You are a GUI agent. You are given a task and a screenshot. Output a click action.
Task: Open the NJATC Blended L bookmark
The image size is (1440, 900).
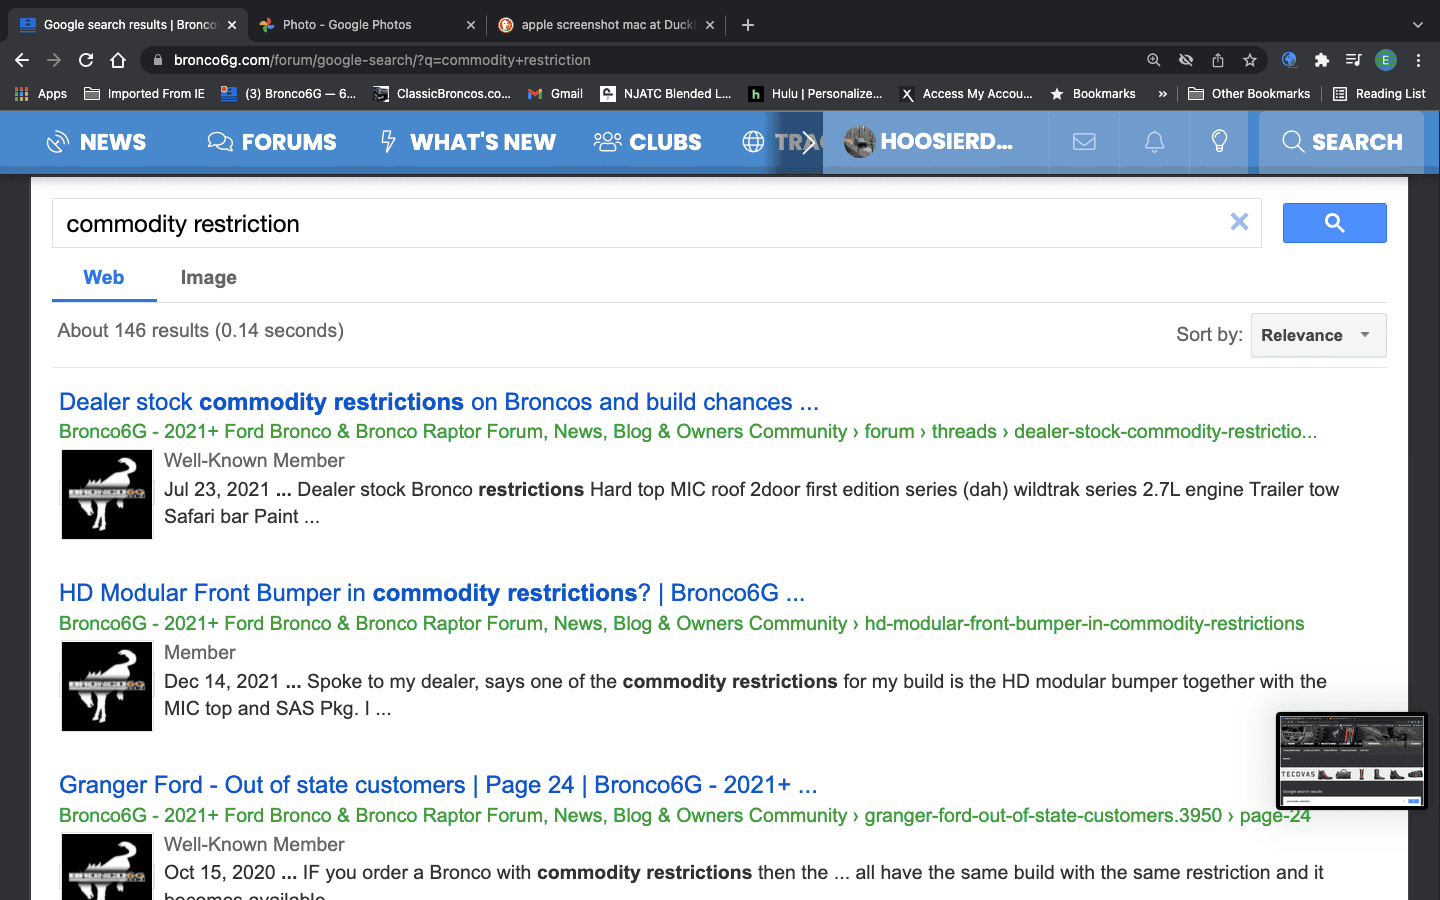click(x=666, y=94)
